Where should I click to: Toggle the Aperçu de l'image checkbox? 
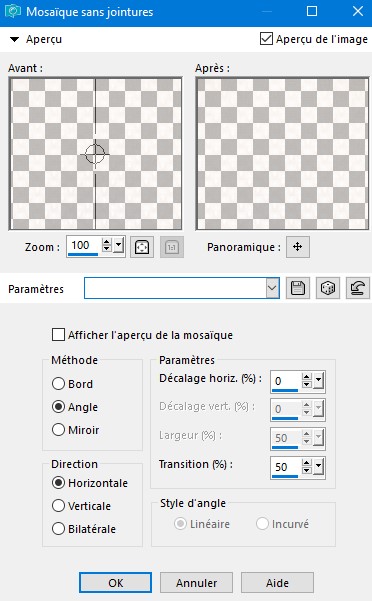pos(266,39)
